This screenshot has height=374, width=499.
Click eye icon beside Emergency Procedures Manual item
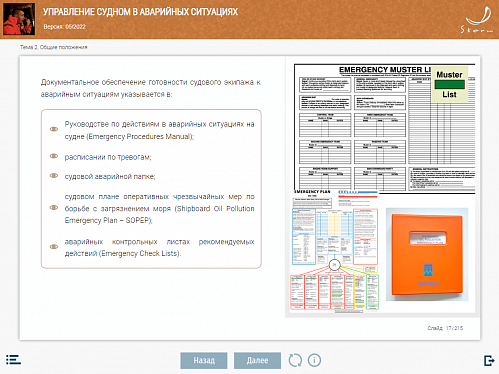[x=54, y=129]
